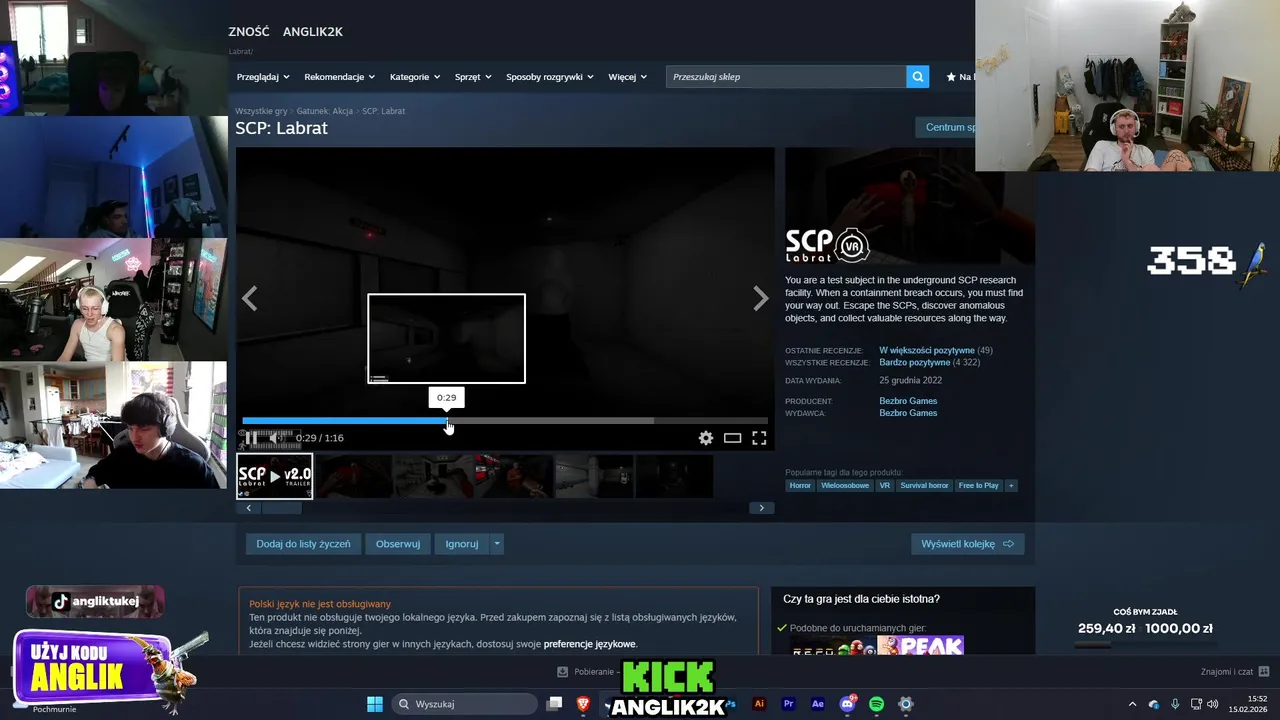Viewport: 1280px width, 720px height.
Task: Click the Wyszukaj taskbar search box
Action: [x=464, y=704]
